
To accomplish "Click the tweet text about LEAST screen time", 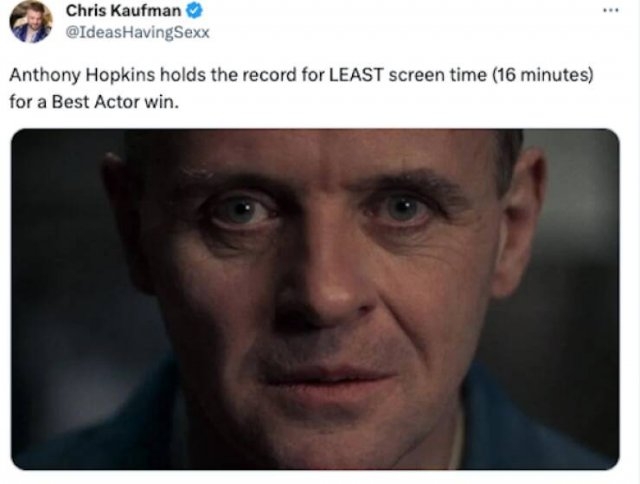I will (300, 77).
